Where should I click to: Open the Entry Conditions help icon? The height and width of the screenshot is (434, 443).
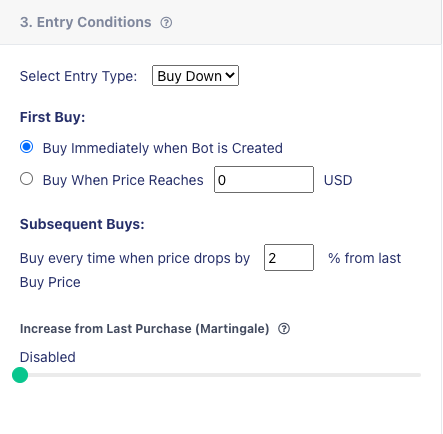coord(166,23)
